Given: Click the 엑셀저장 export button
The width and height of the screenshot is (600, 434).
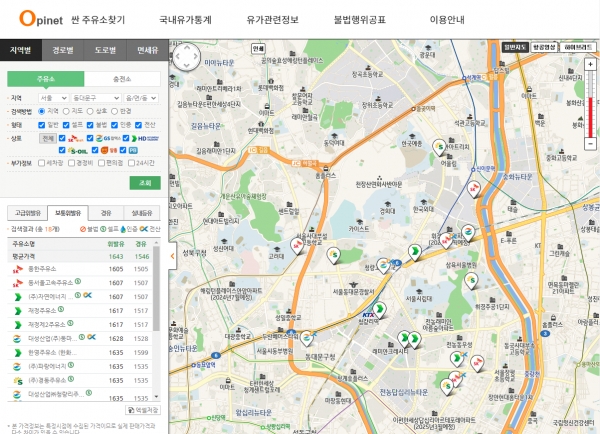Looking at the screenshot, I should coord(143,410).
